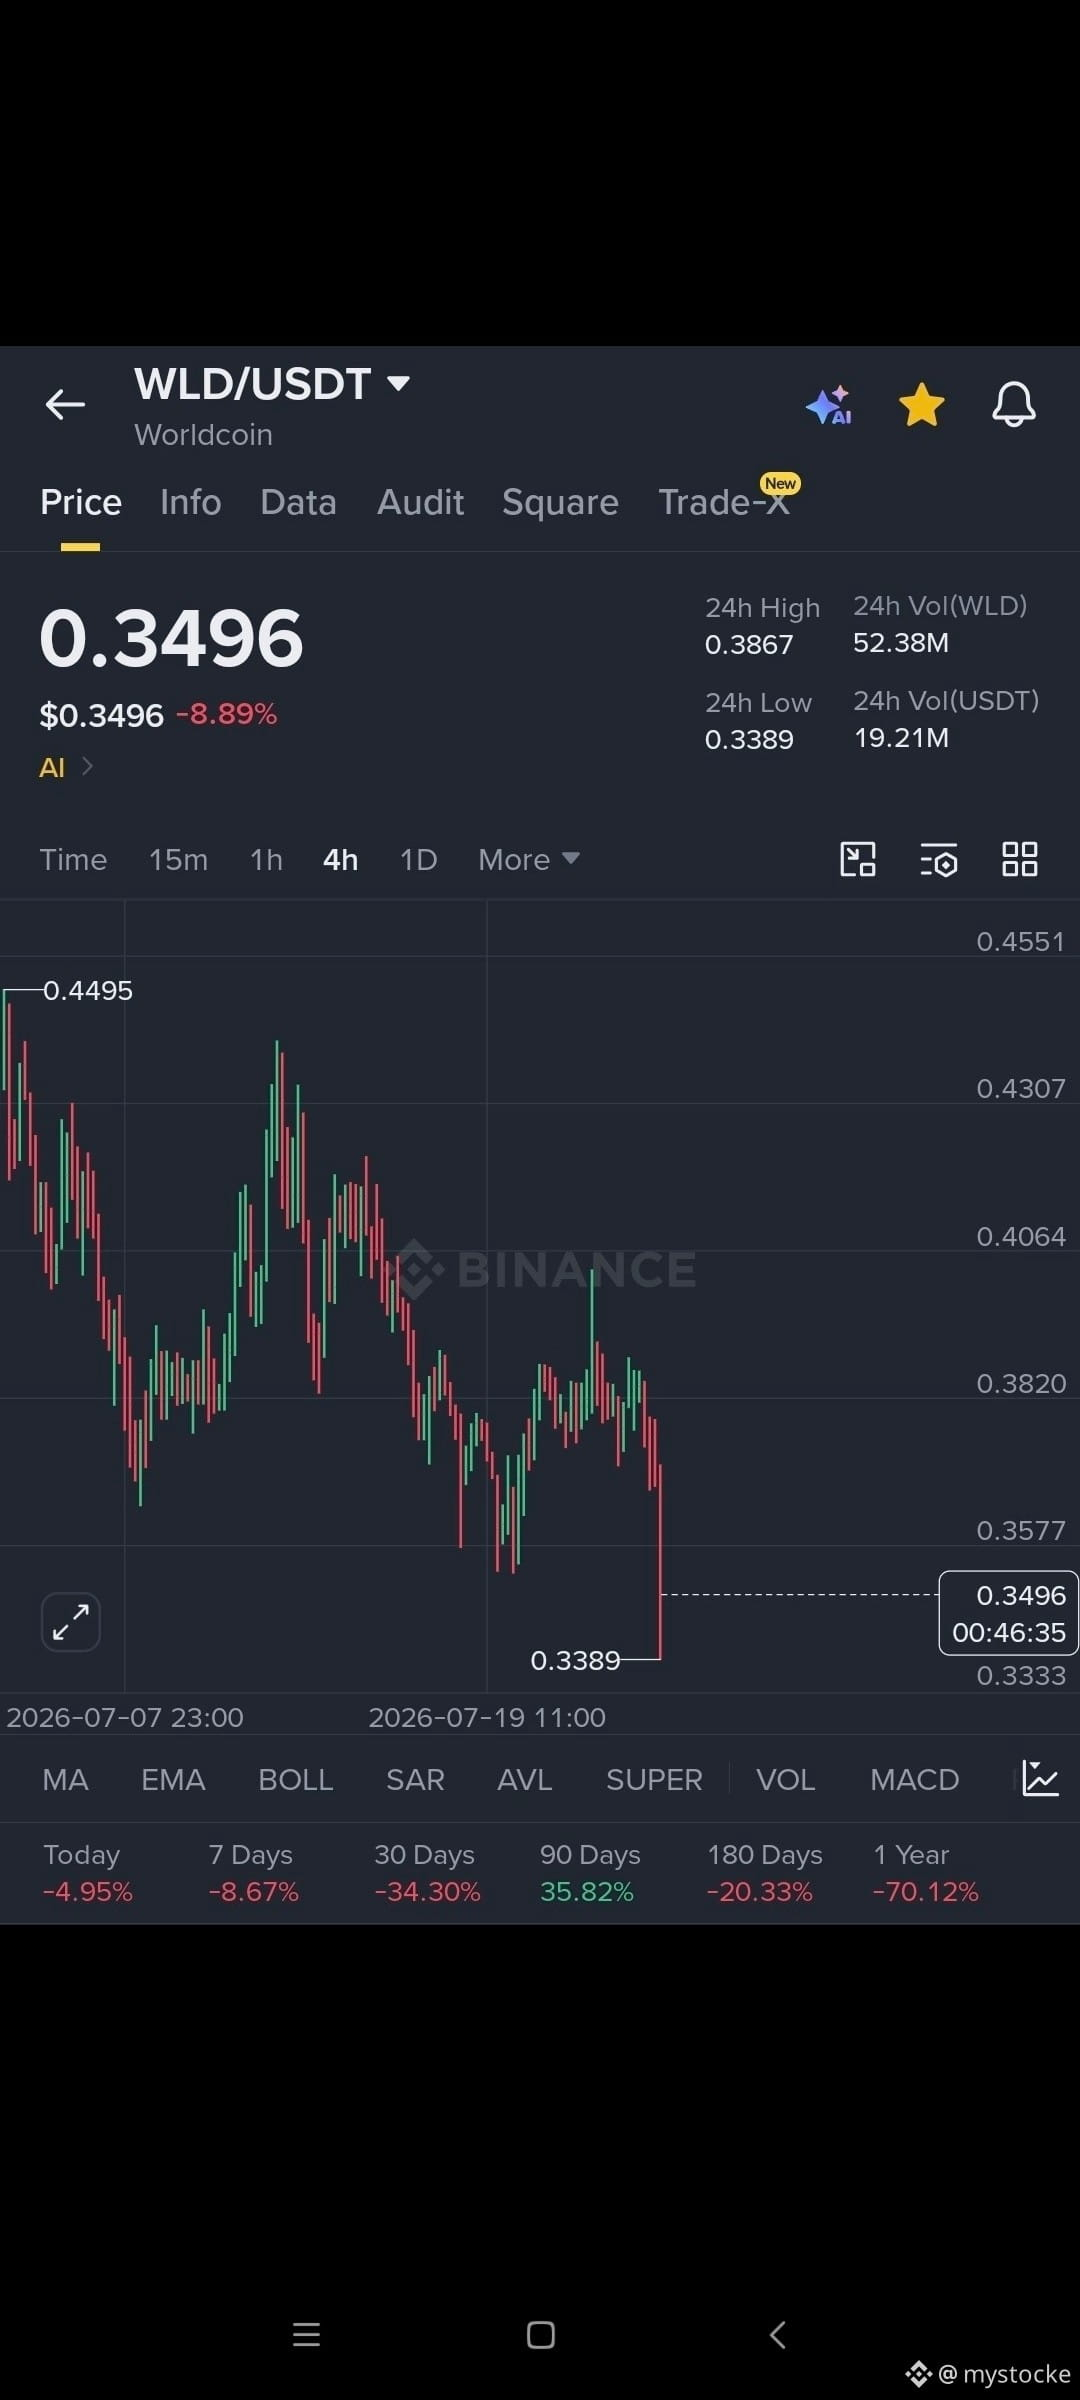
Task: Switch to the Data tab
Action: point(298,502)
